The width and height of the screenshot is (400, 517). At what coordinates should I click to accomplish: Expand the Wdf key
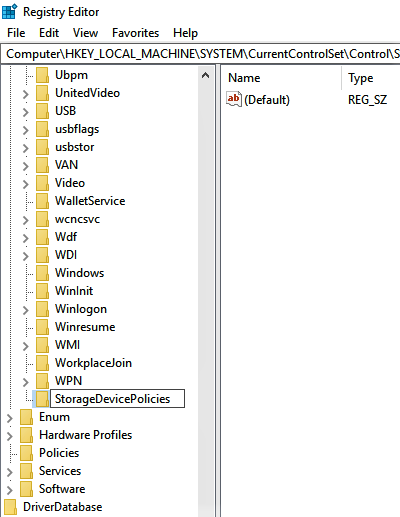click(x=26, y=238)
